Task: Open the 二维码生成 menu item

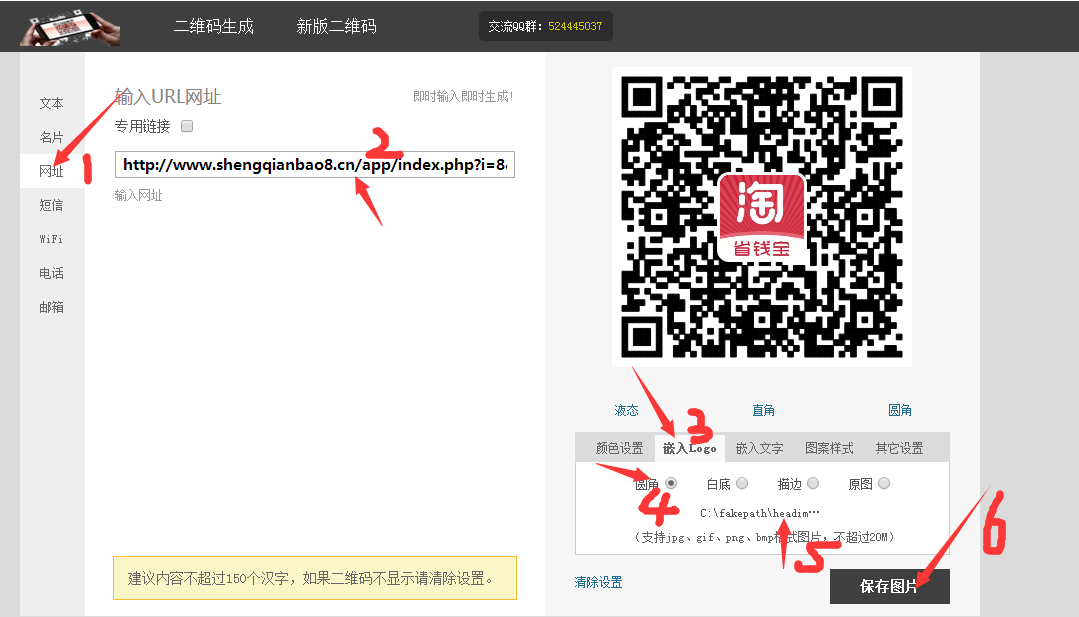Action: click(x=213, y=27)
